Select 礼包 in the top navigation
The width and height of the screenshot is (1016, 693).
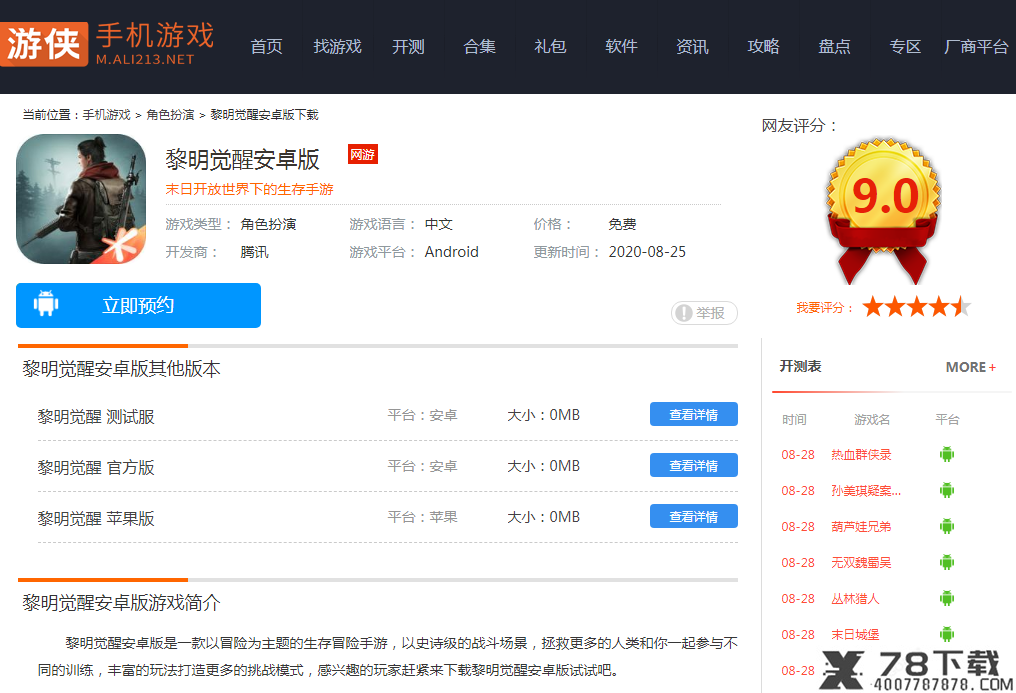coord(550,47)
